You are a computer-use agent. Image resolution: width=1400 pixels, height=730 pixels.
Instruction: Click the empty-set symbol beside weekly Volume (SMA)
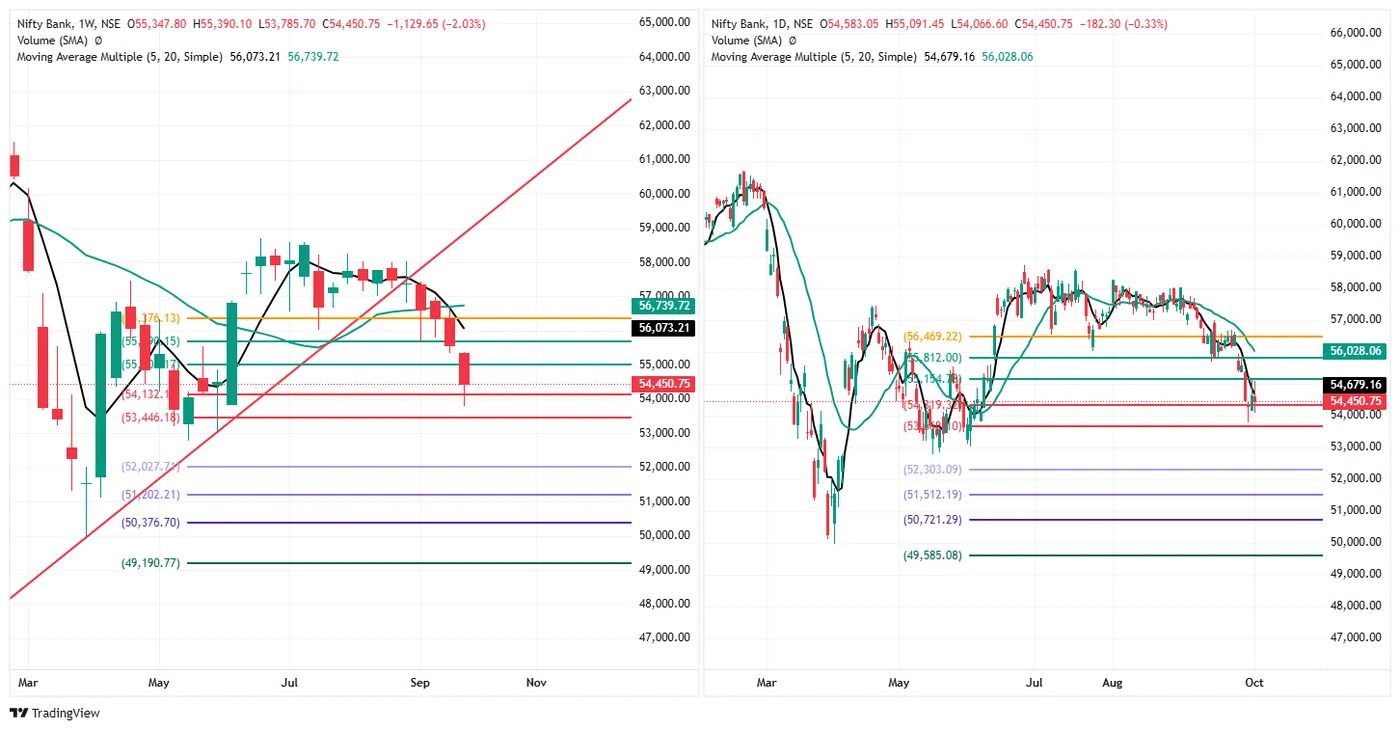pos(98,41)
